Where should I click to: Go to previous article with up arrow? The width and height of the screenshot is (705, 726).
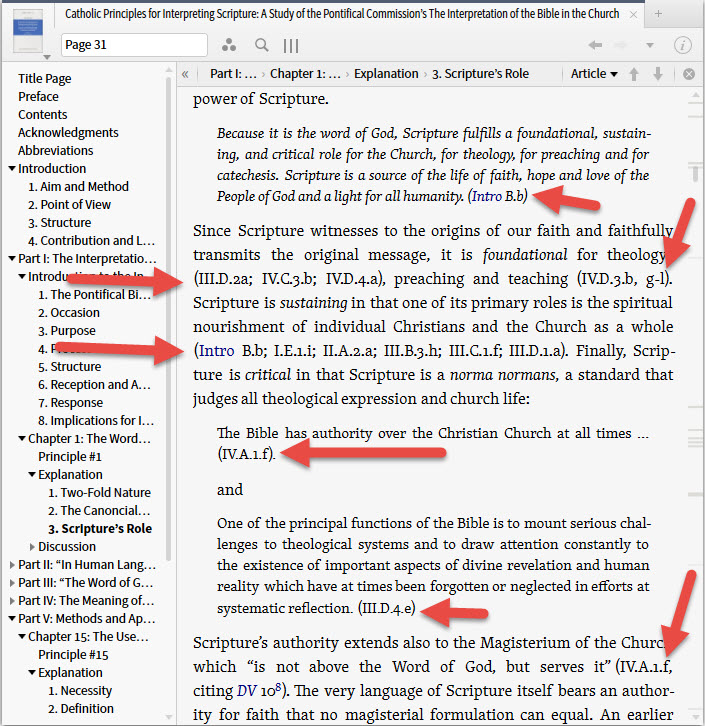(634, 74)
